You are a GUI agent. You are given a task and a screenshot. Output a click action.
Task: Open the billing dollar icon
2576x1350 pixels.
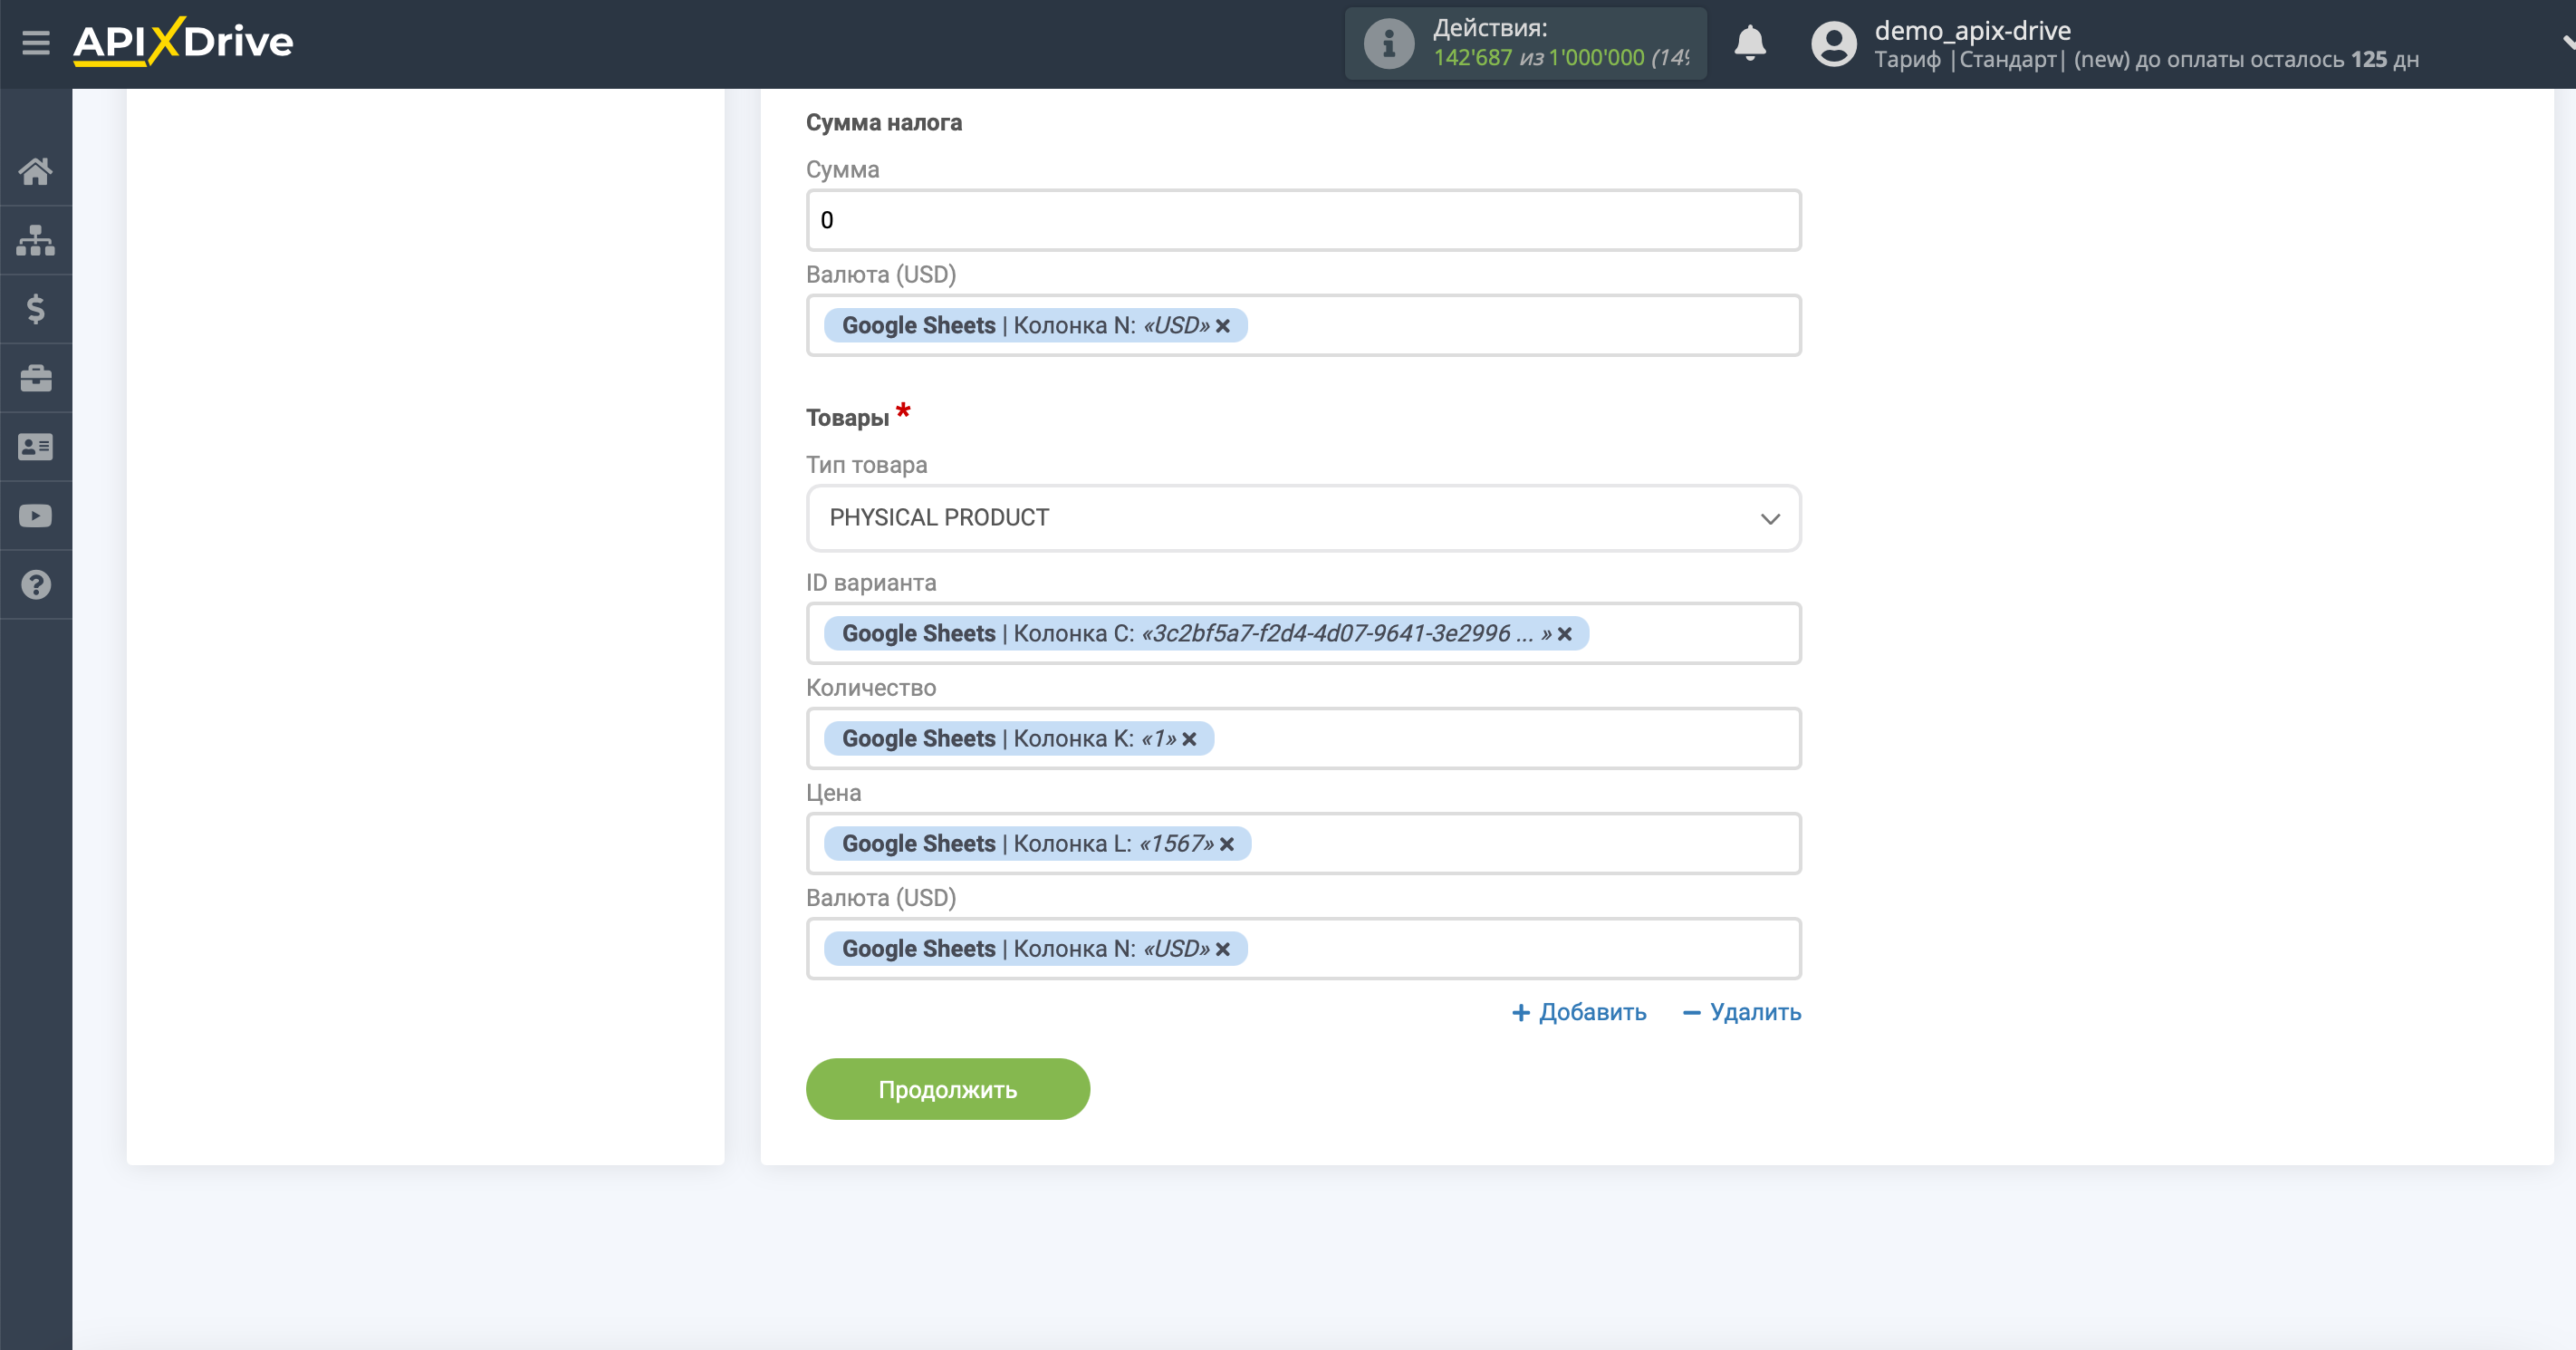click(x=36, y=309)
